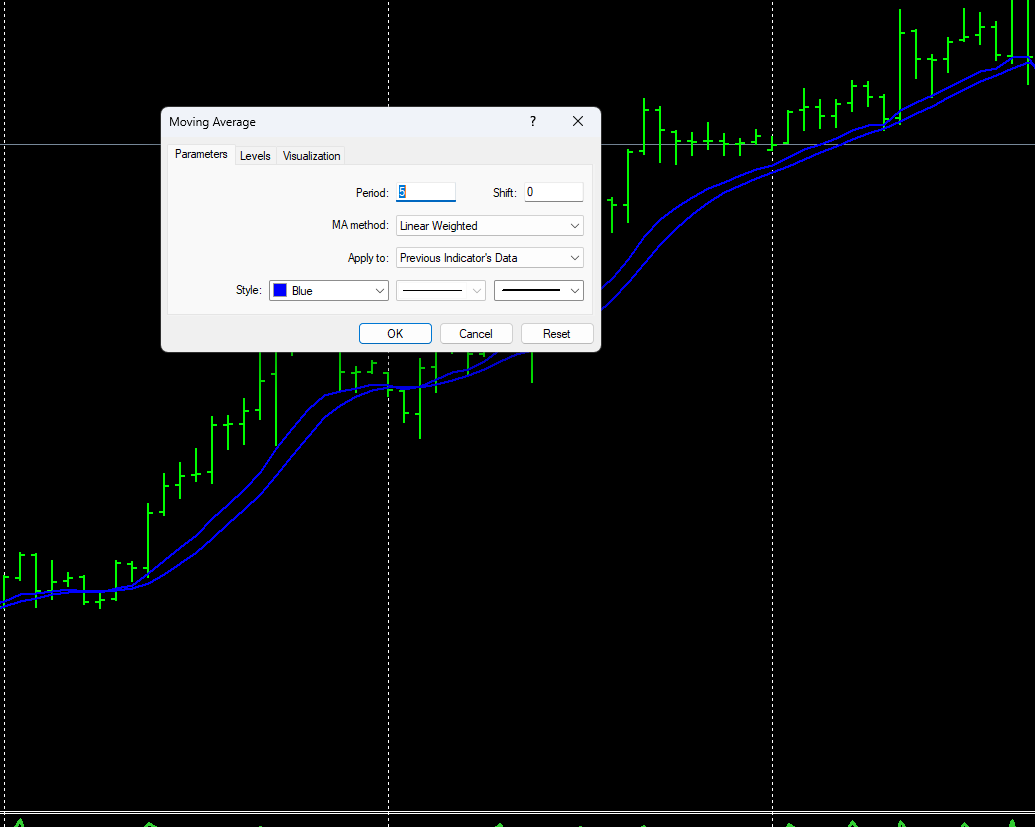1035x827 pixels.
Task: Open the line style dropdown
Action: coord(441,290)
